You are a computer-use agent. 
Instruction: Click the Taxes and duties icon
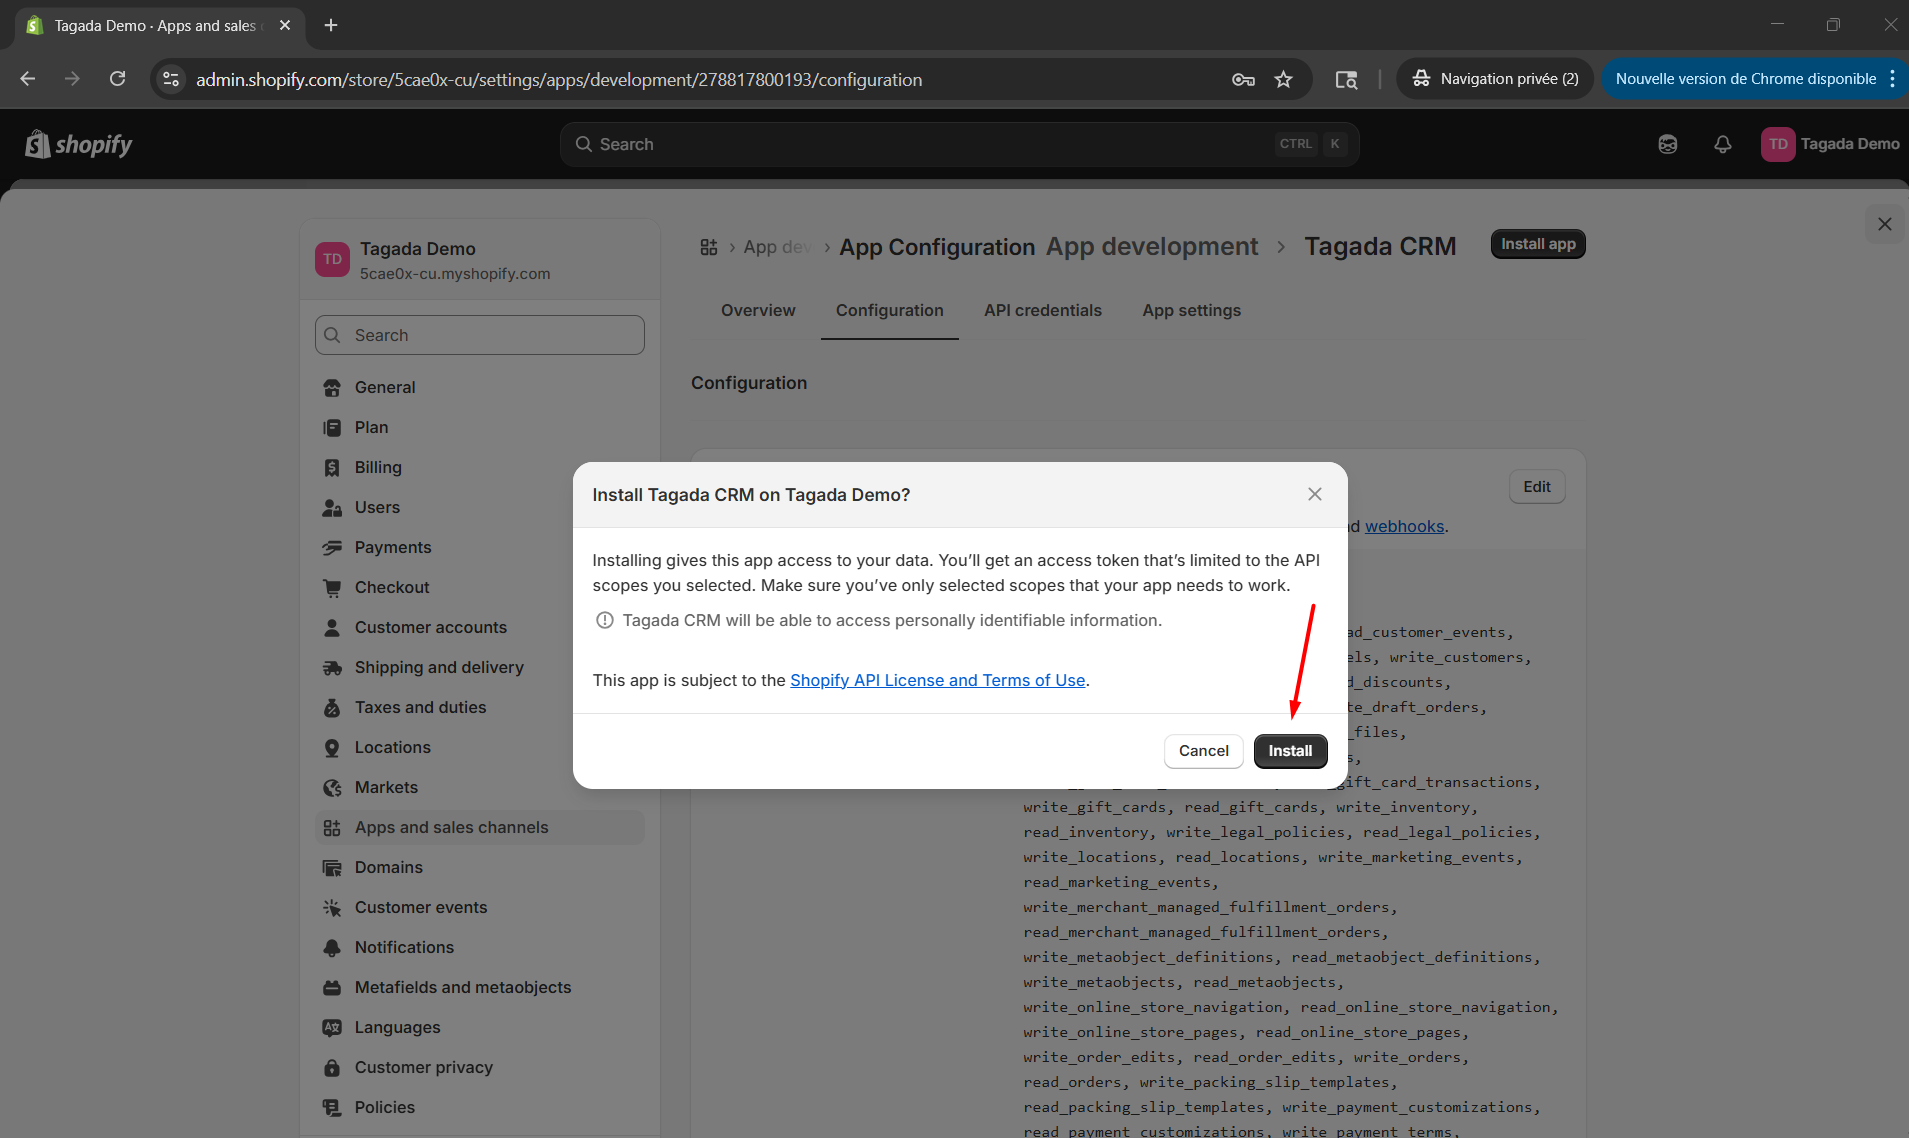pos(332,708)
